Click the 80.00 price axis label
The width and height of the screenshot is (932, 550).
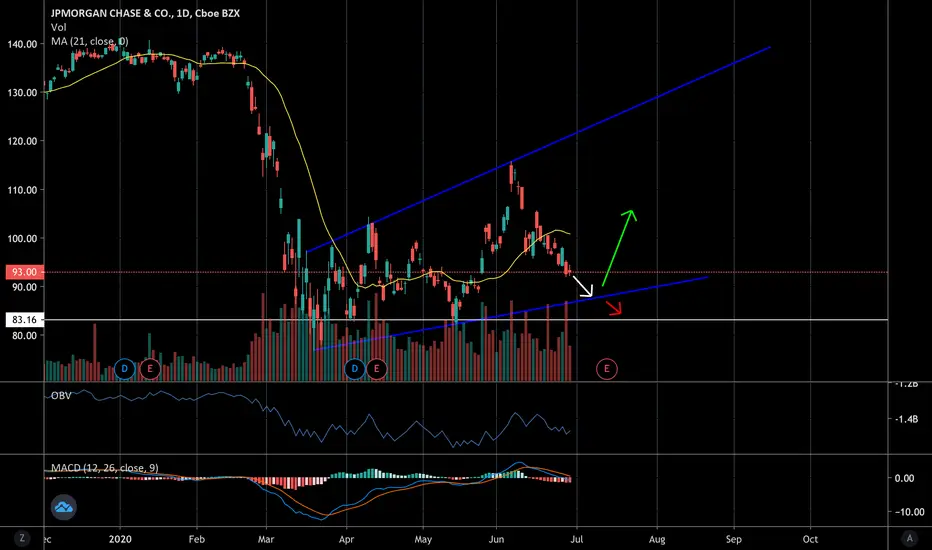[x=23, y=335]
